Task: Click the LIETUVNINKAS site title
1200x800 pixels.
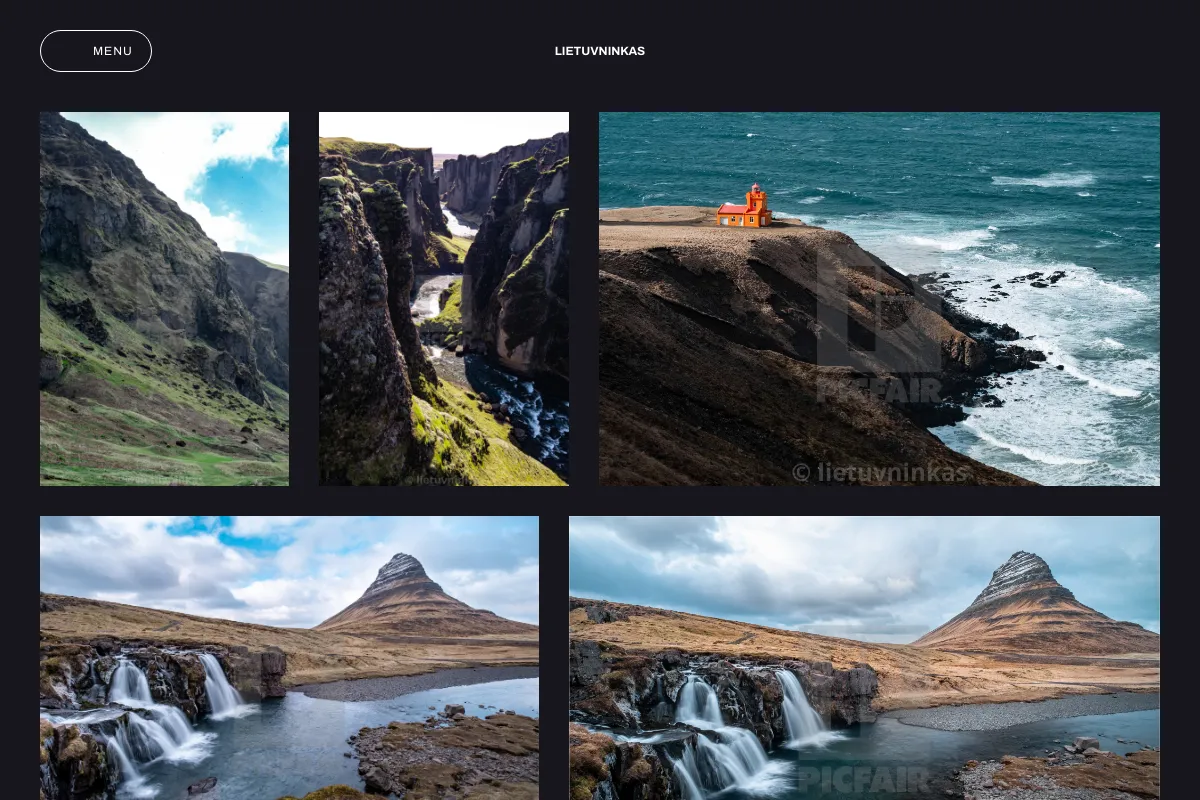Action: (600, 51)
